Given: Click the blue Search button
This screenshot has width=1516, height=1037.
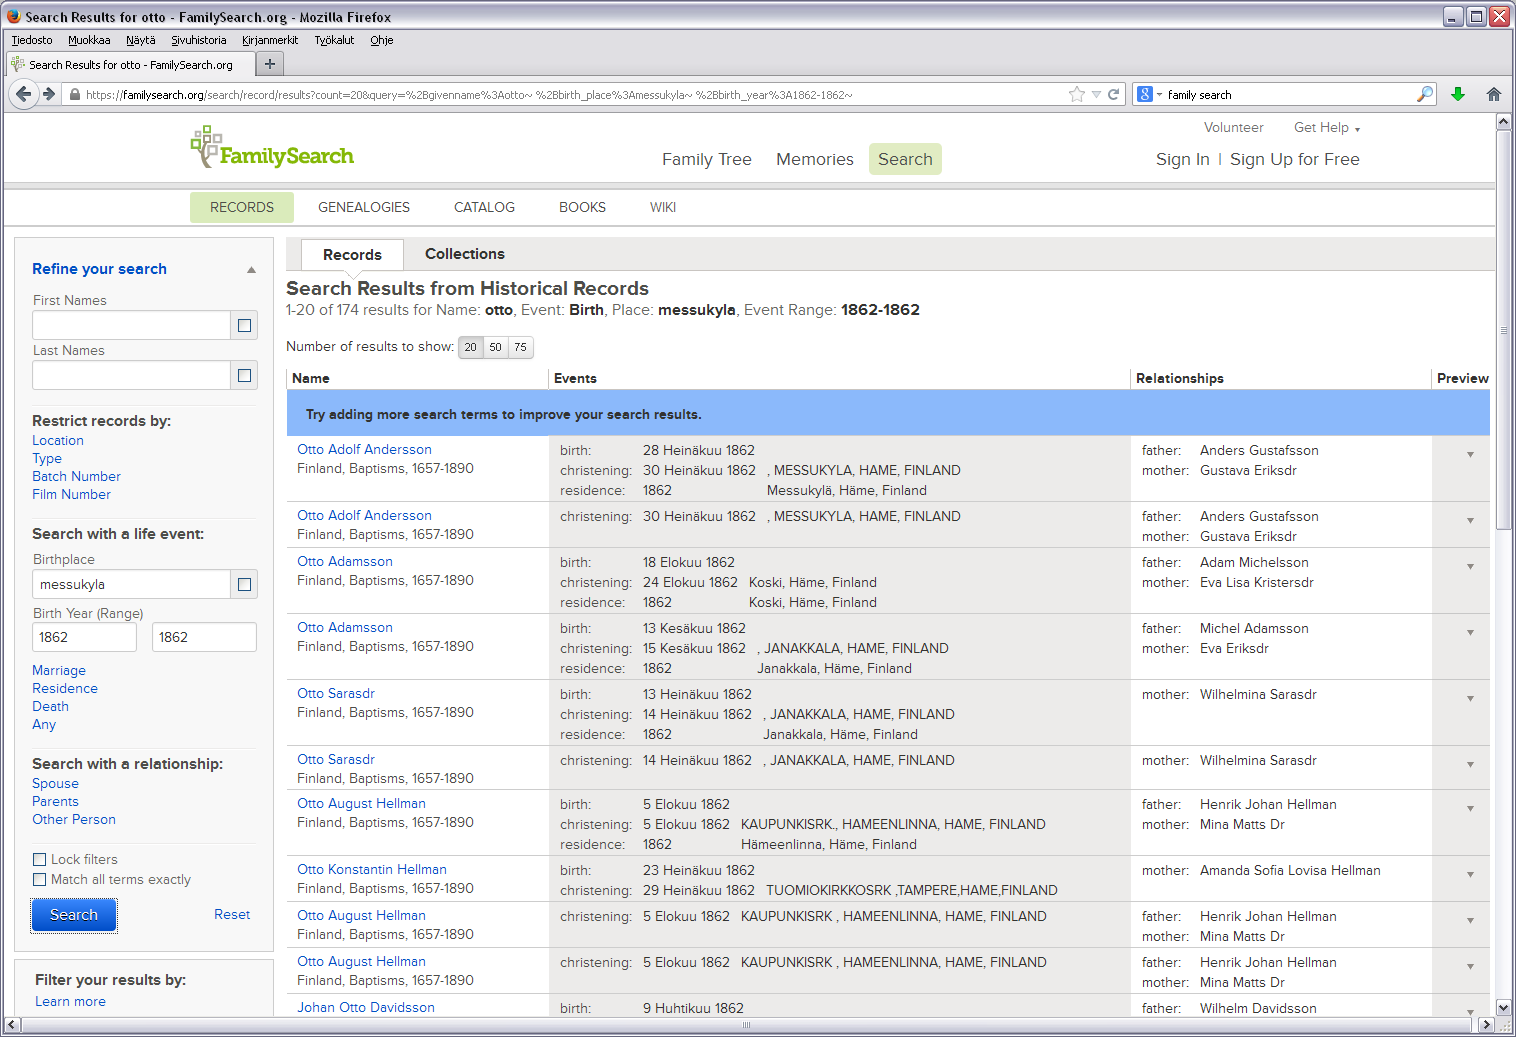Looking at the screenshot, I should 74,915.
